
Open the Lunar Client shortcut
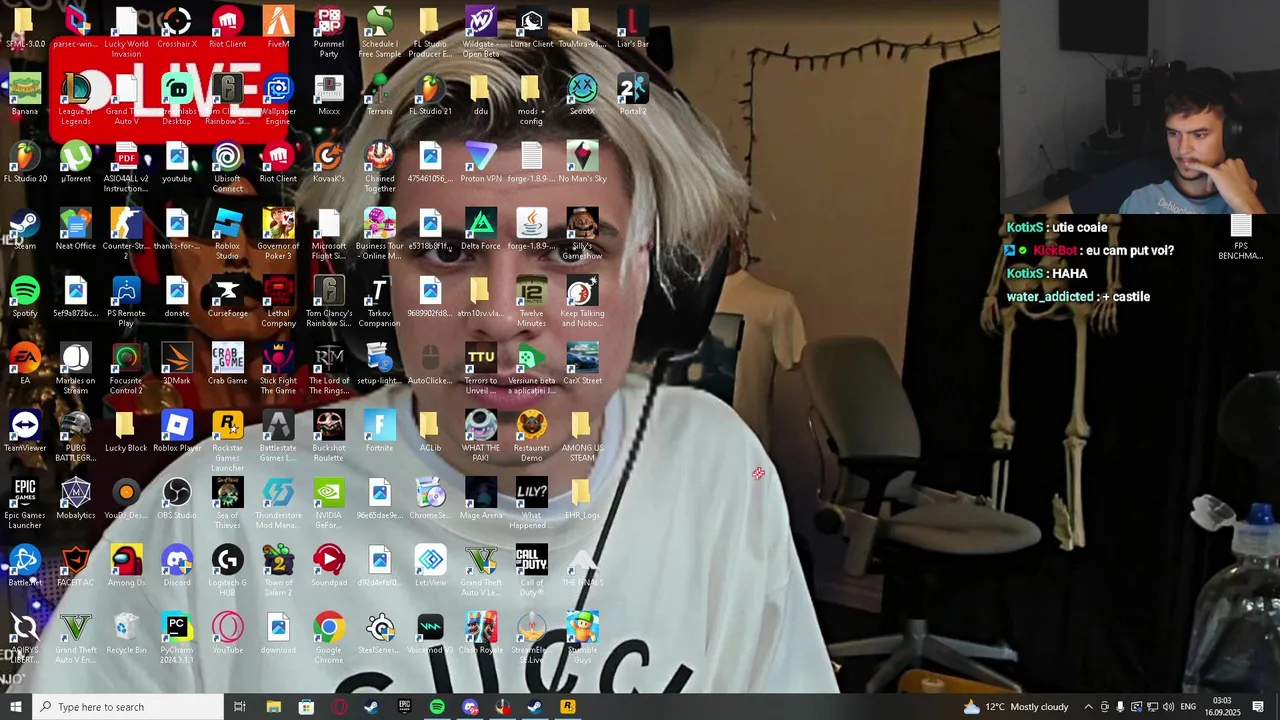(531, 29)
